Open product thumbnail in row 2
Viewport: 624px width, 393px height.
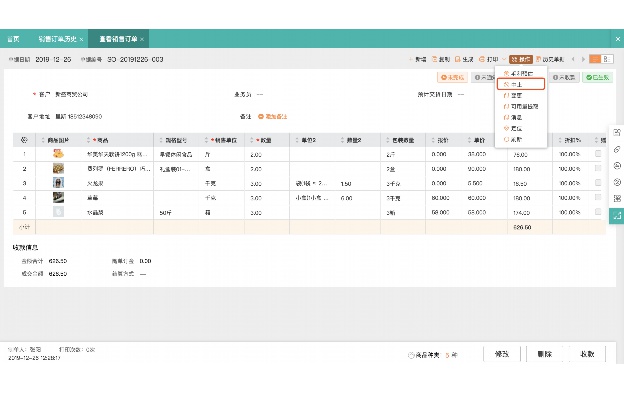tap(58, 168)
